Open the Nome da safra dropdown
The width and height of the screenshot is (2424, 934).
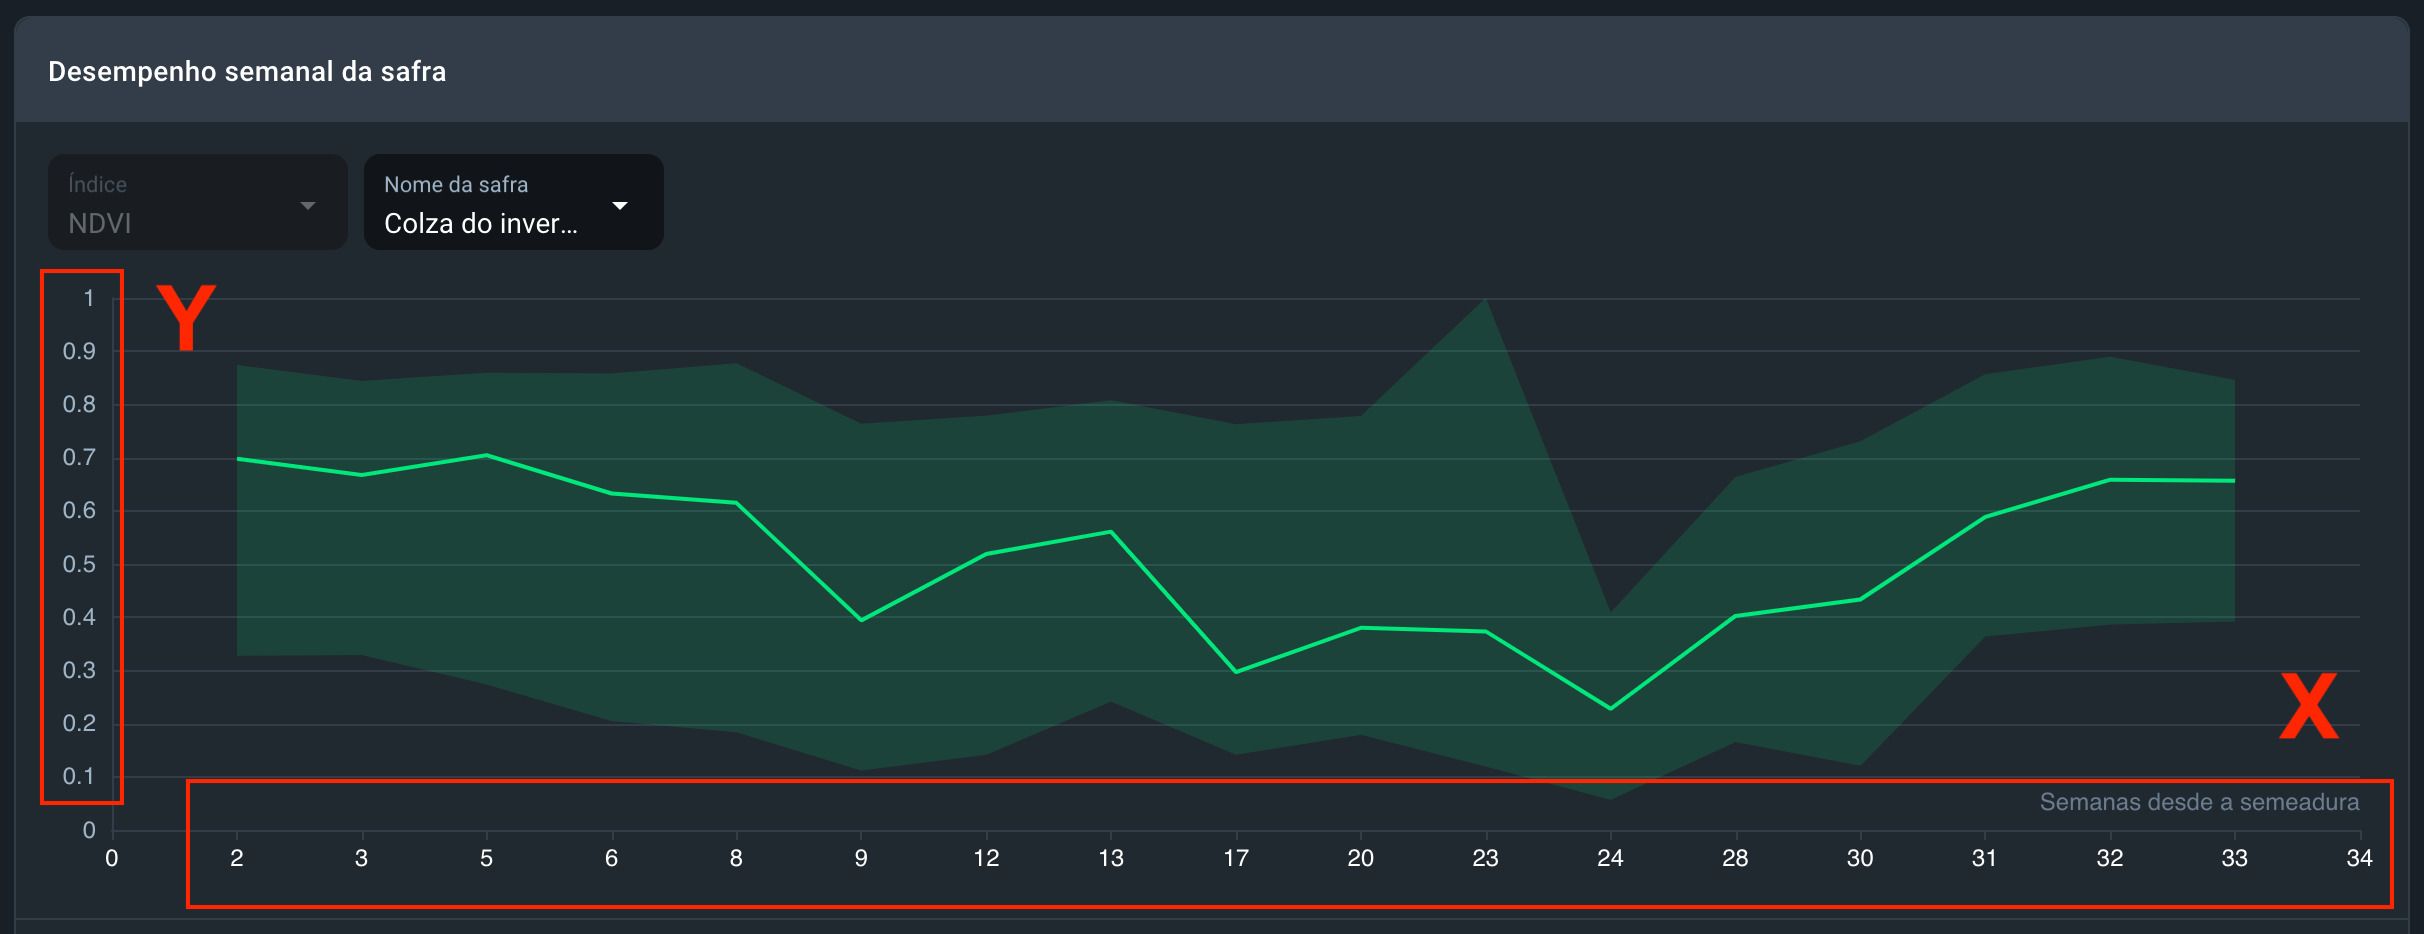pyautogui.click(x=512, y=203)
